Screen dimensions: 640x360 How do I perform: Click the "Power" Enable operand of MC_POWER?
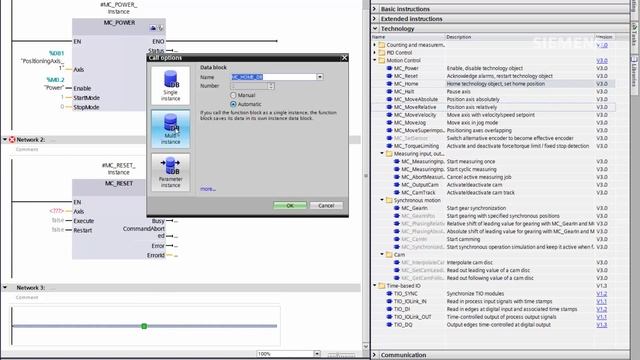click(54, 88)
